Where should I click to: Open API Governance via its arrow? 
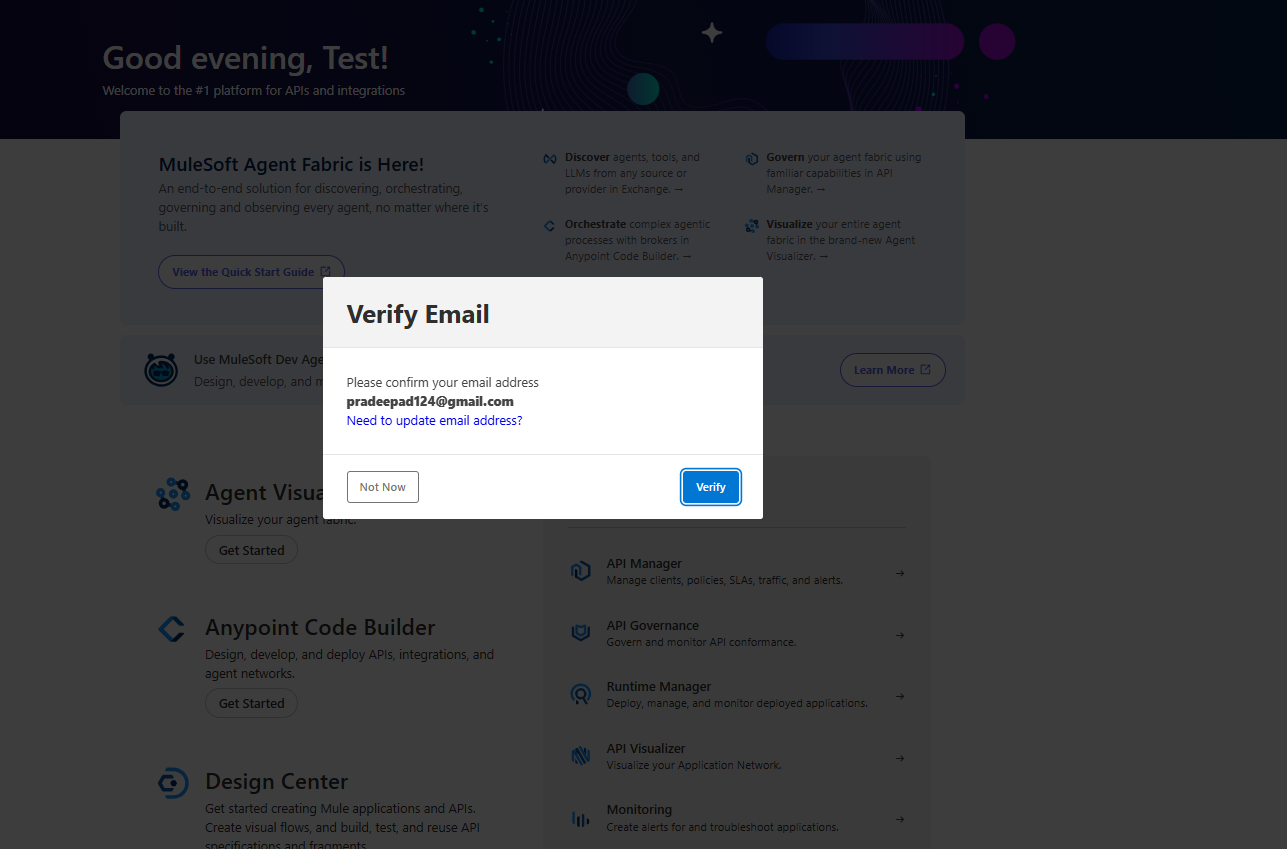900,635
